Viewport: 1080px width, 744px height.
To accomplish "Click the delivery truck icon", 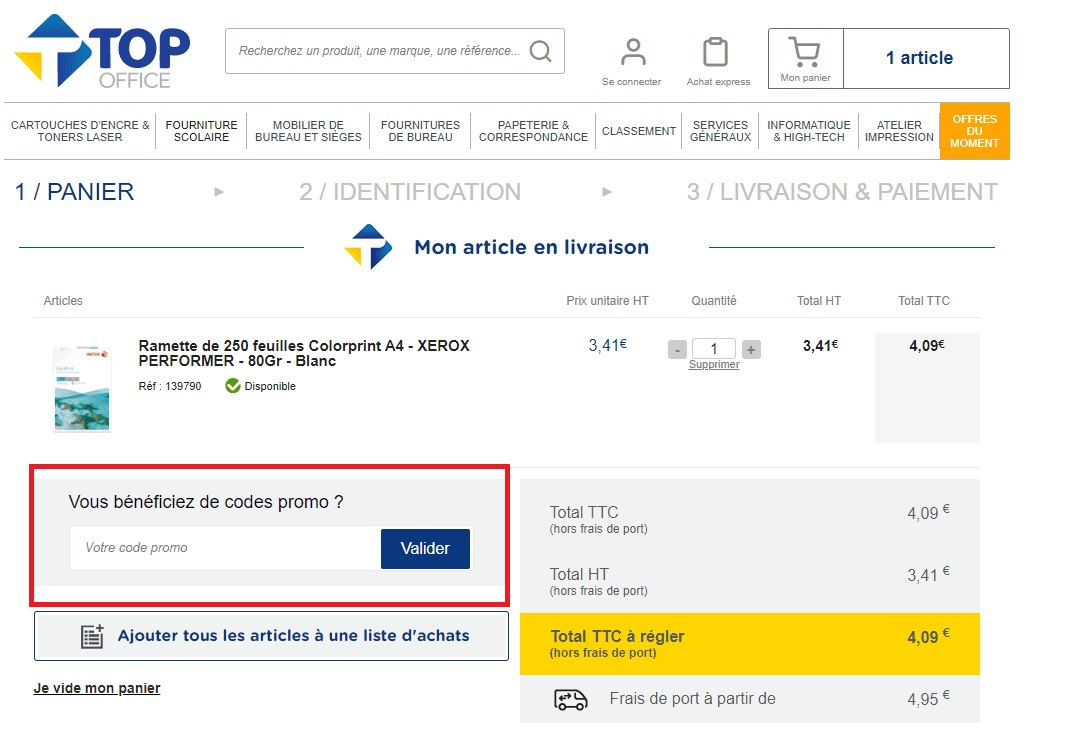I will [x=571, y=699].
